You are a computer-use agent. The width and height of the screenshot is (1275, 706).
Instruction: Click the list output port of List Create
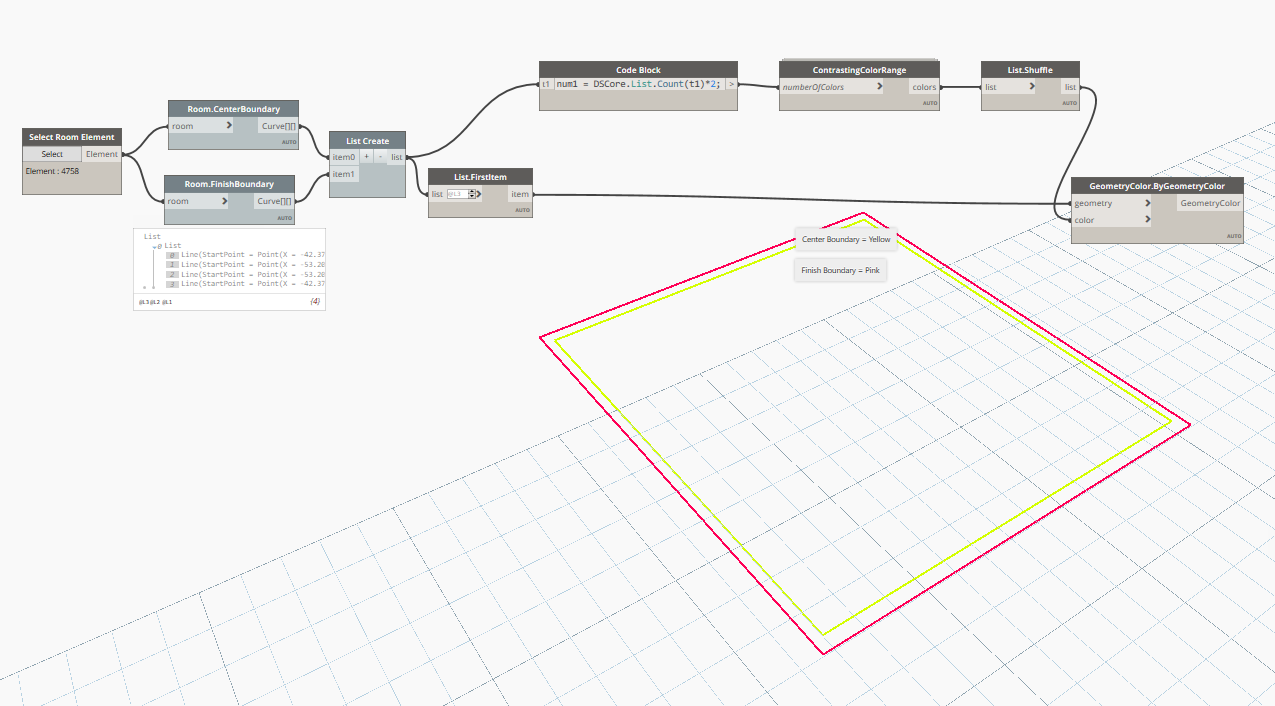[x=396, y=157]
